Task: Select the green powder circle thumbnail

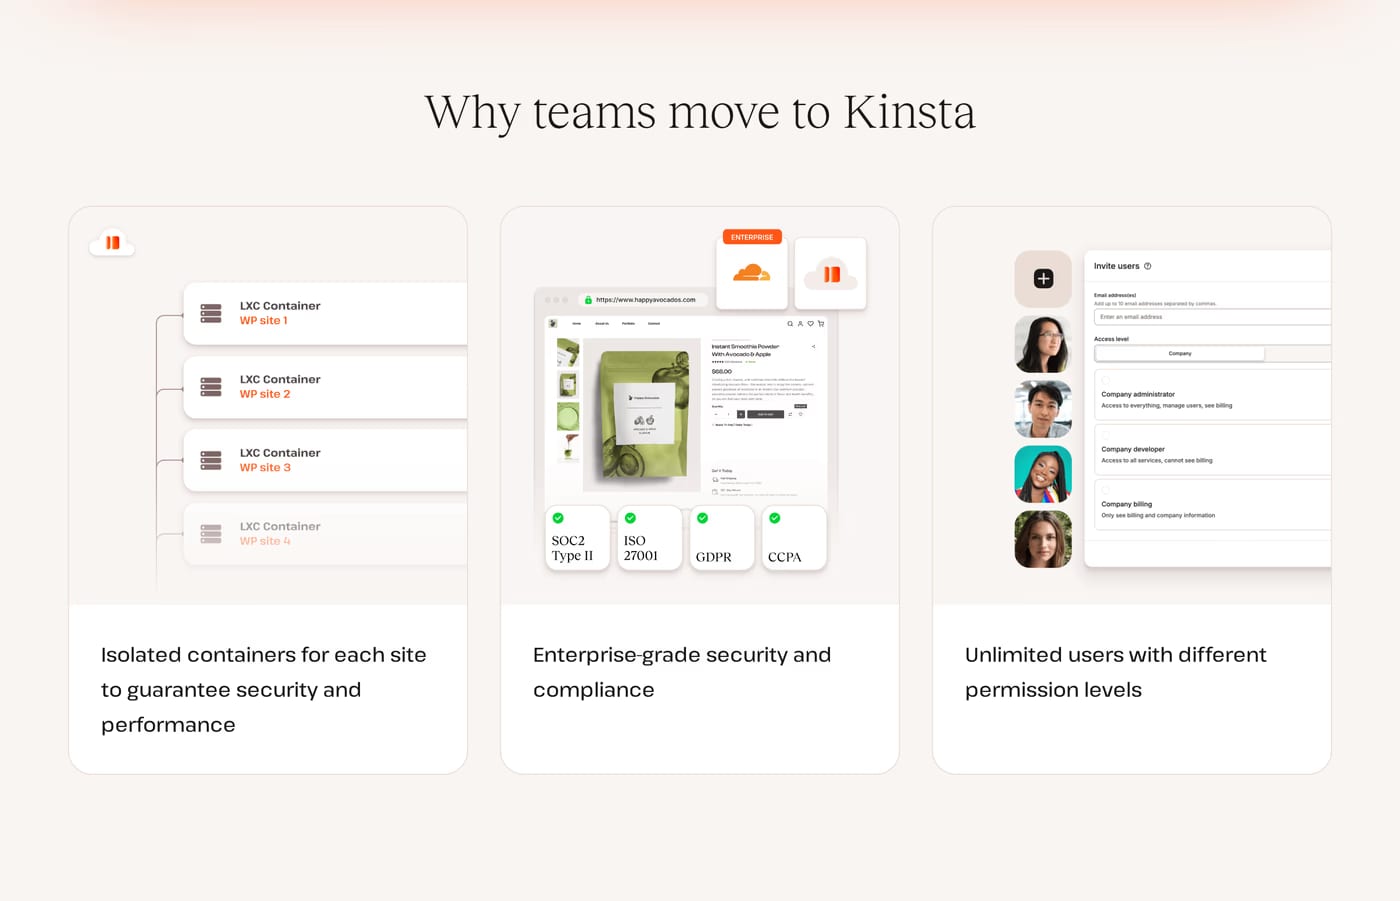Action: (x=568, y=416)
